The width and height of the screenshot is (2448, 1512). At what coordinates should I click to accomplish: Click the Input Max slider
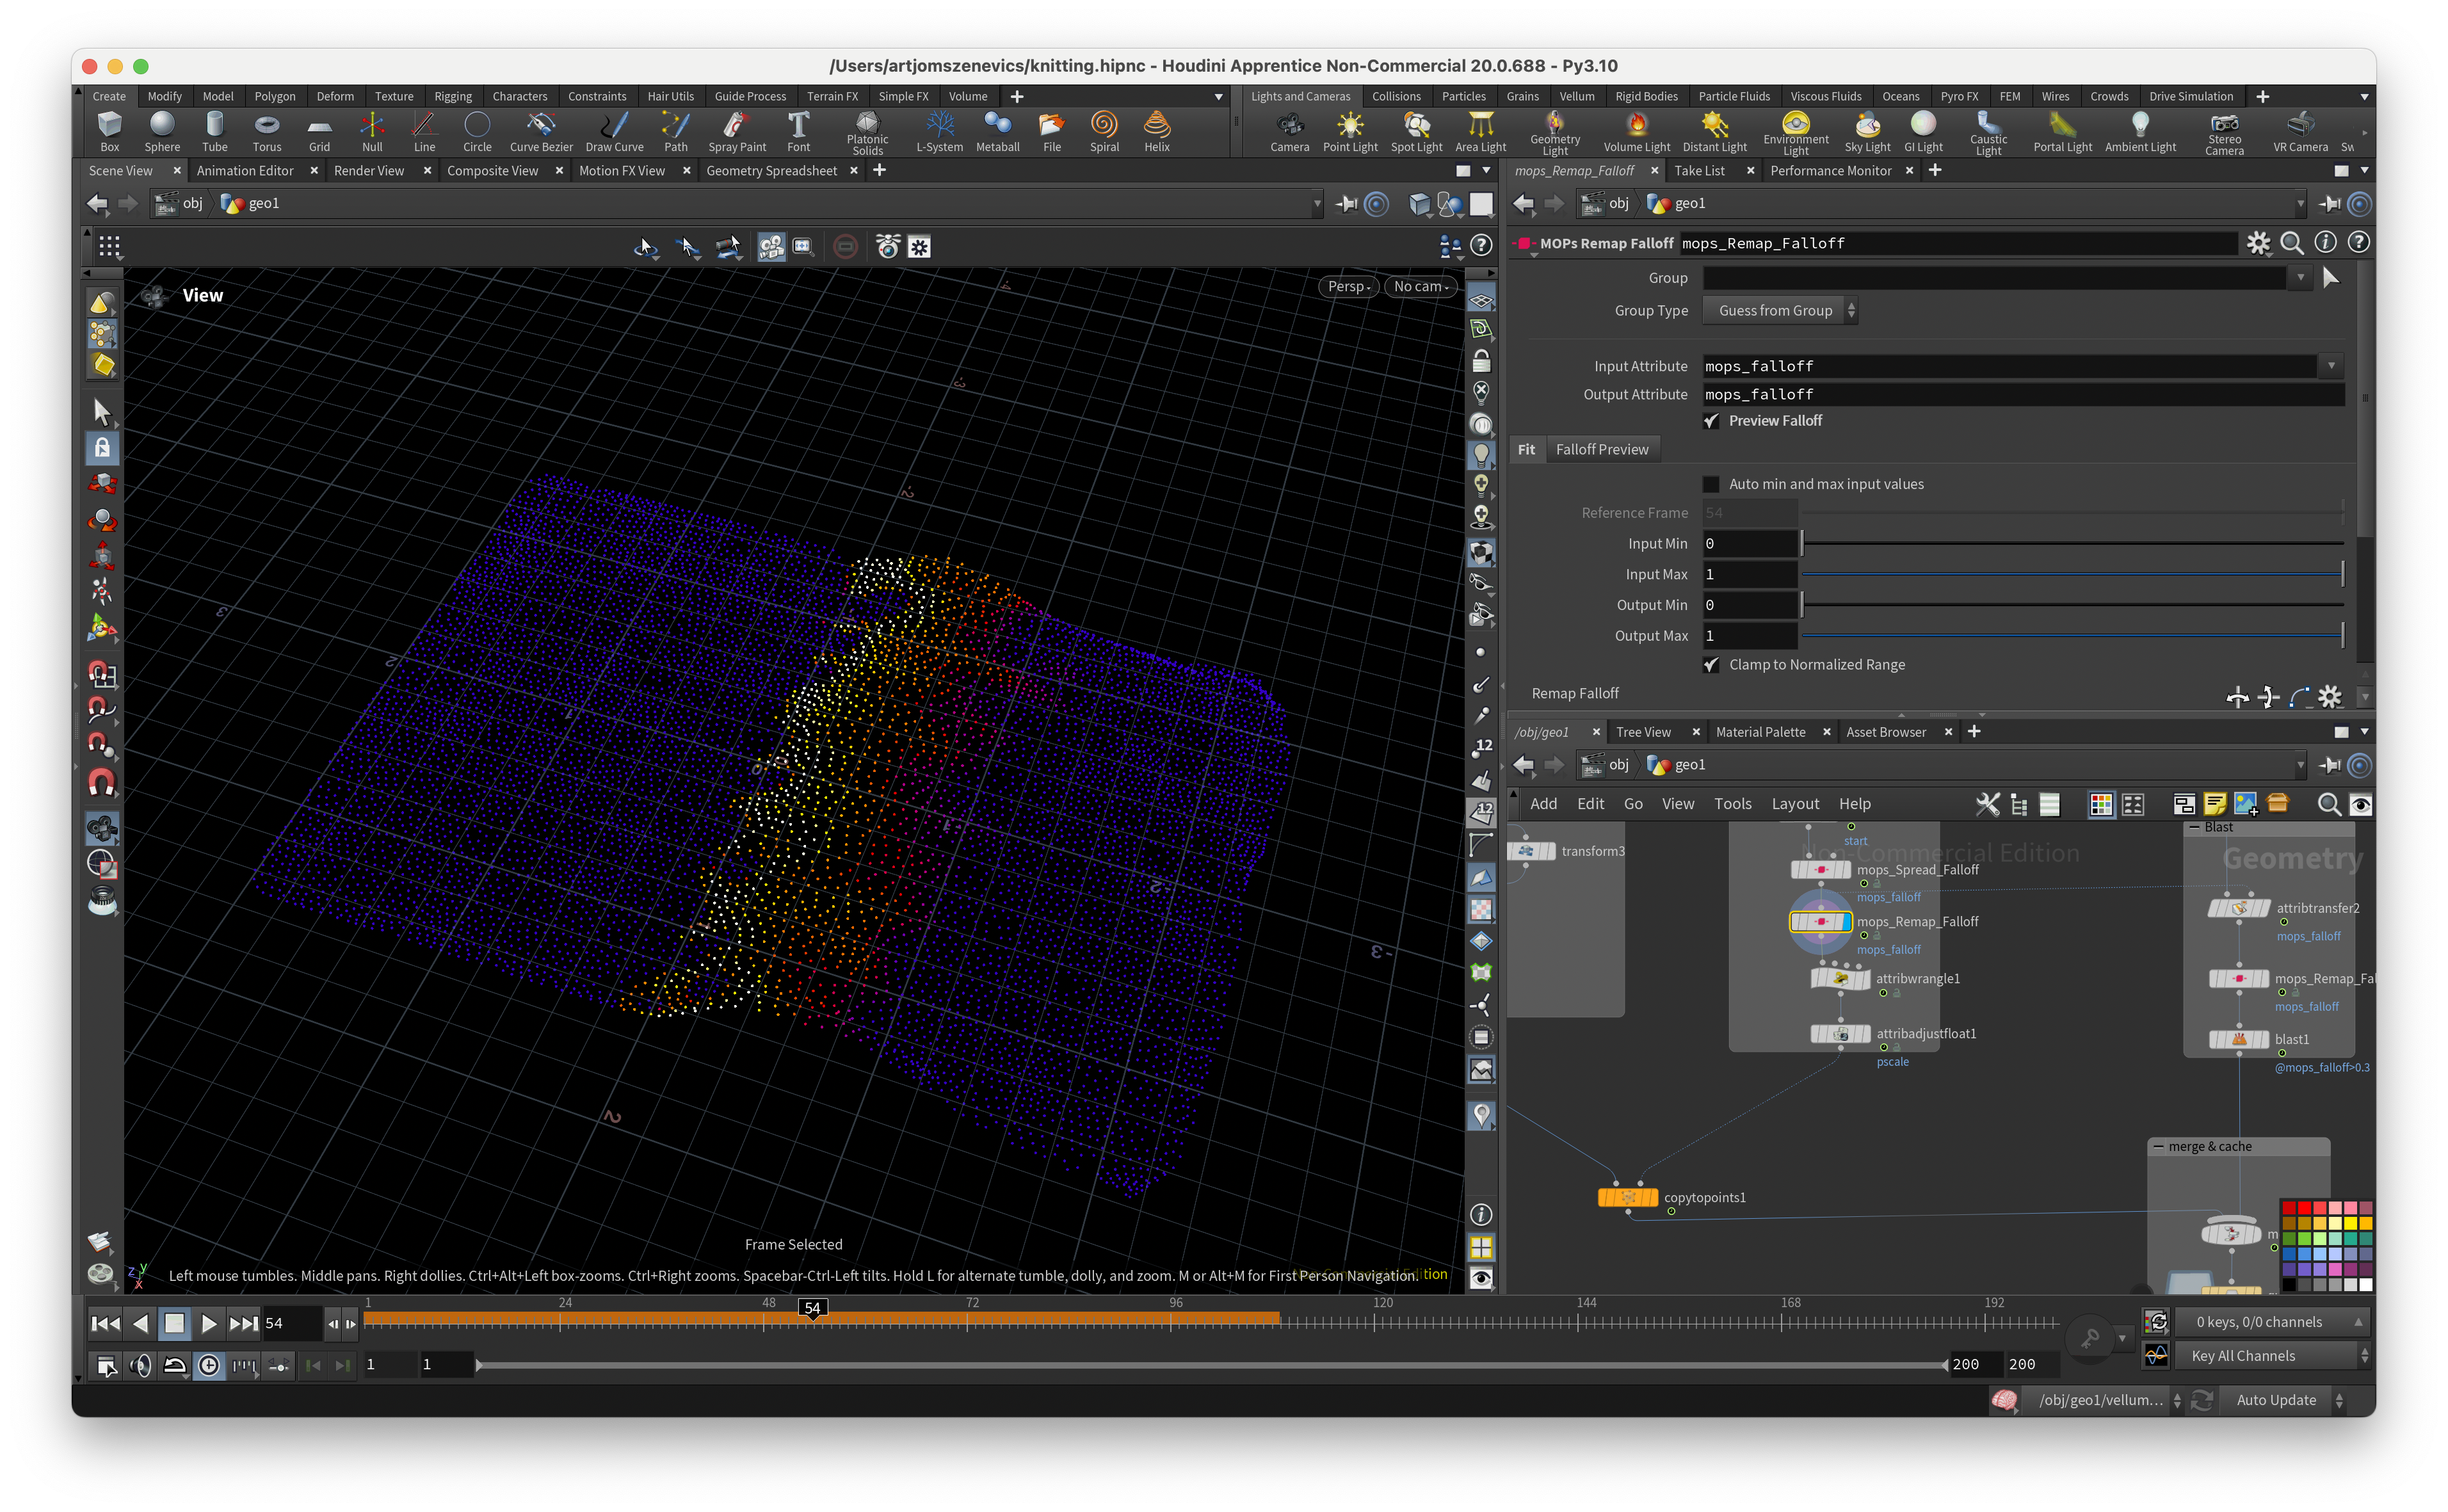click(2070, 575)
